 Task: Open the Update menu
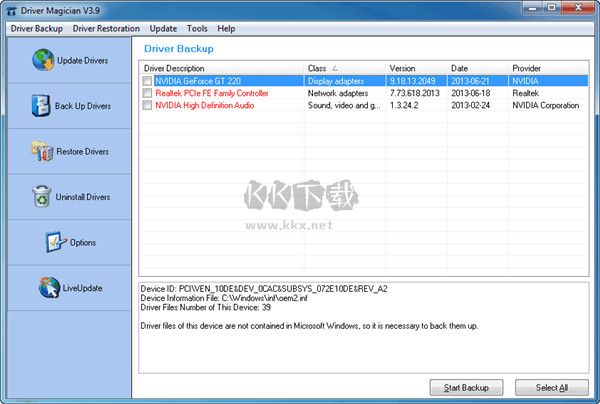tap(163, 29)
